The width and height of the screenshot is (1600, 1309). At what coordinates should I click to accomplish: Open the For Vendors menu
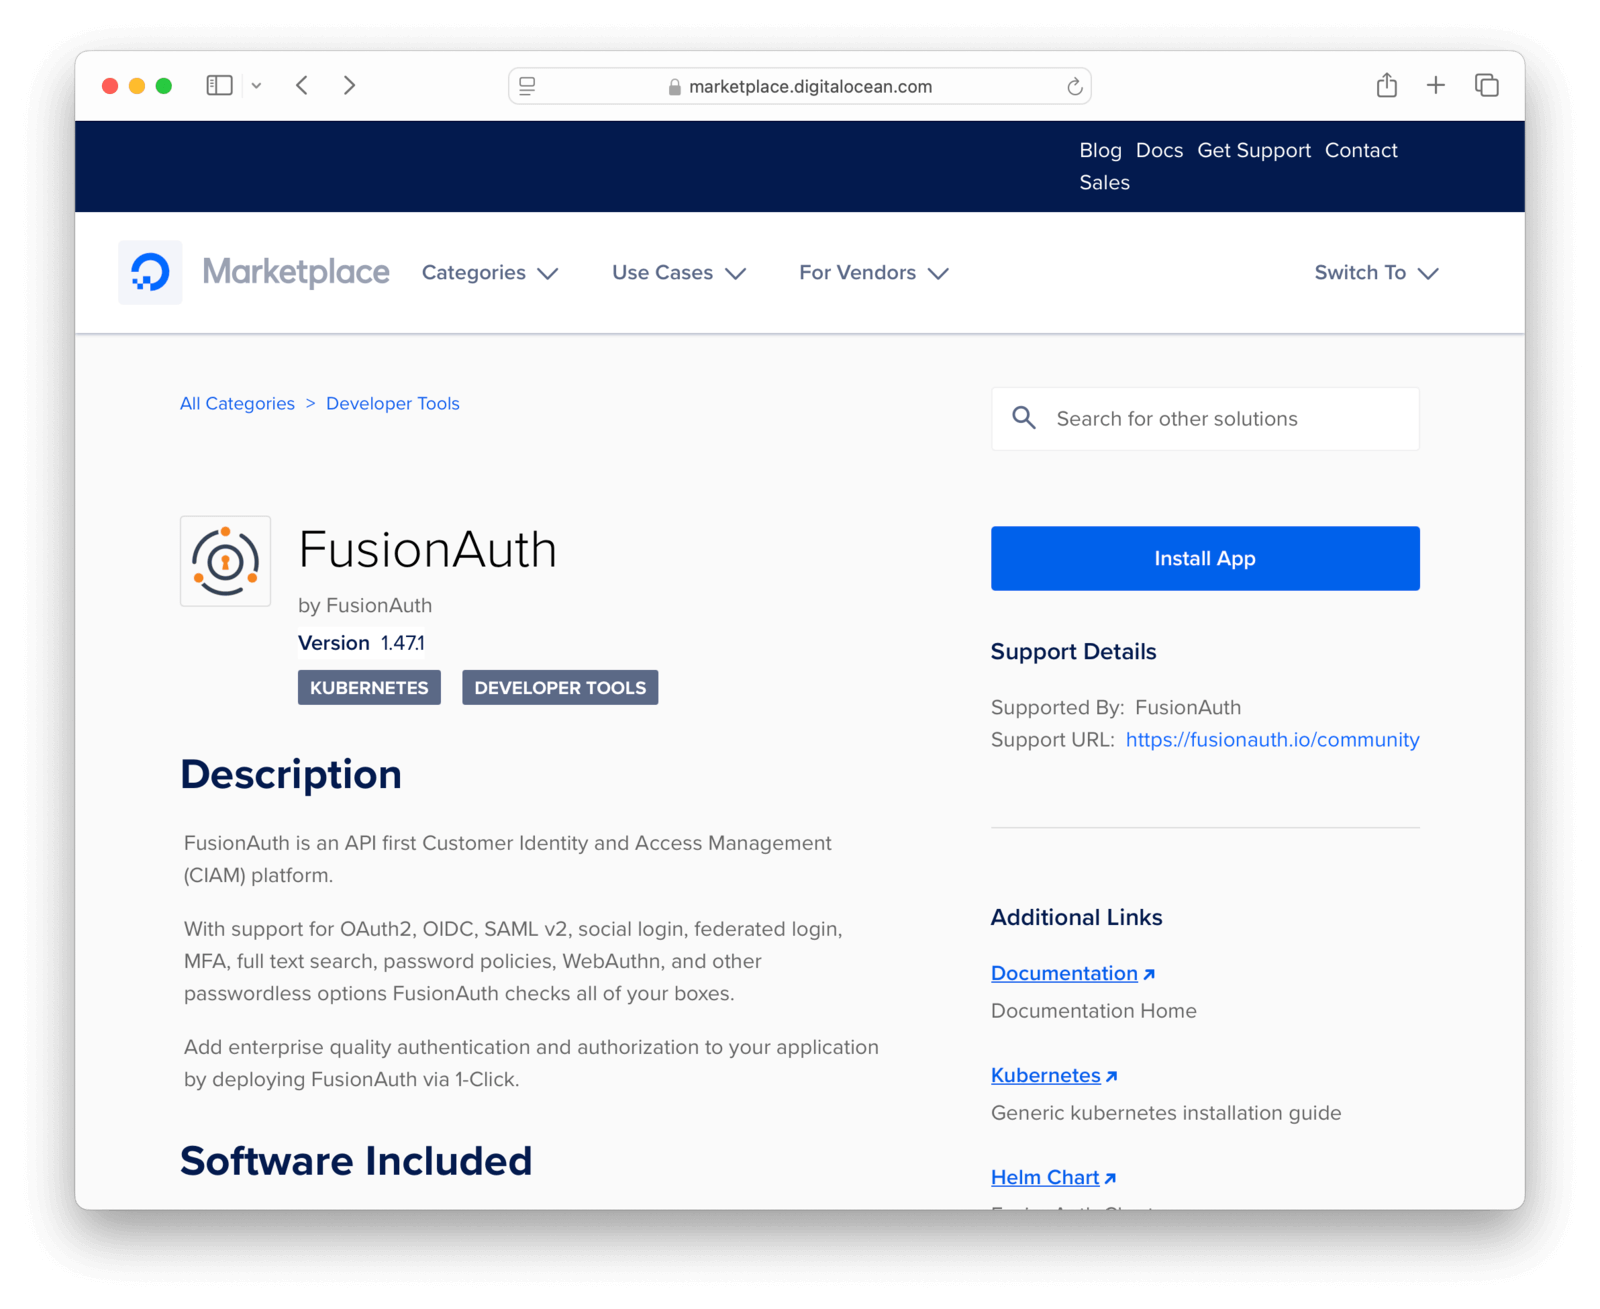[x=871, y=272]
